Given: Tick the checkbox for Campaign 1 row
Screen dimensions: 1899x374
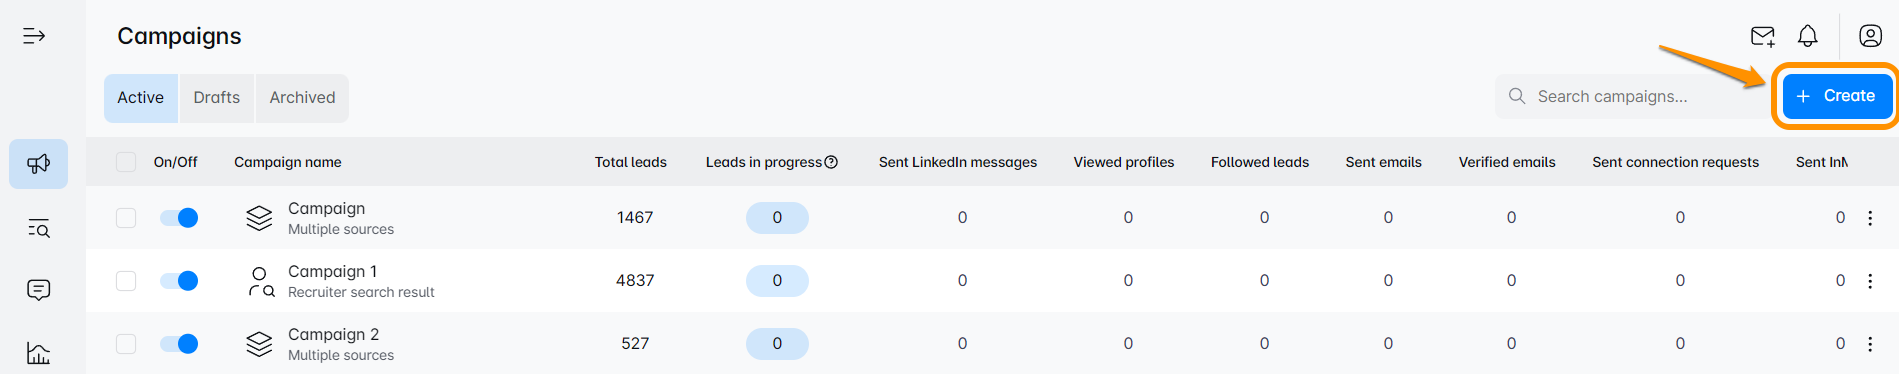Looking at the screenshot, I should pos(126,281).
